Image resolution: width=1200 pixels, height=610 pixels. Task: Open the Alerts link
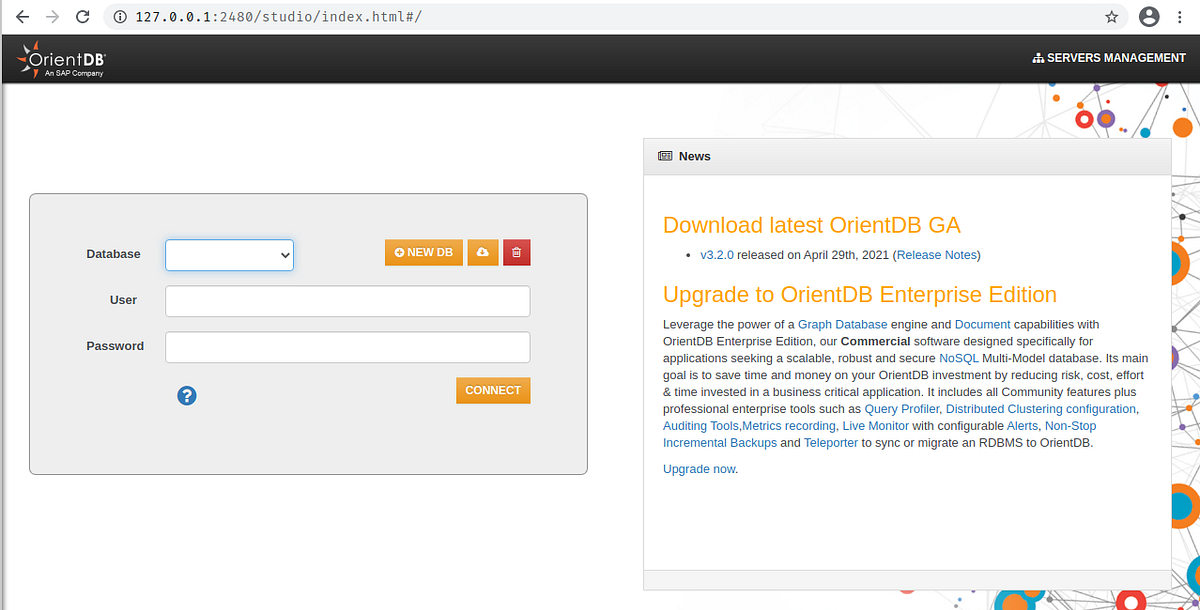(x=1022, y=426)
